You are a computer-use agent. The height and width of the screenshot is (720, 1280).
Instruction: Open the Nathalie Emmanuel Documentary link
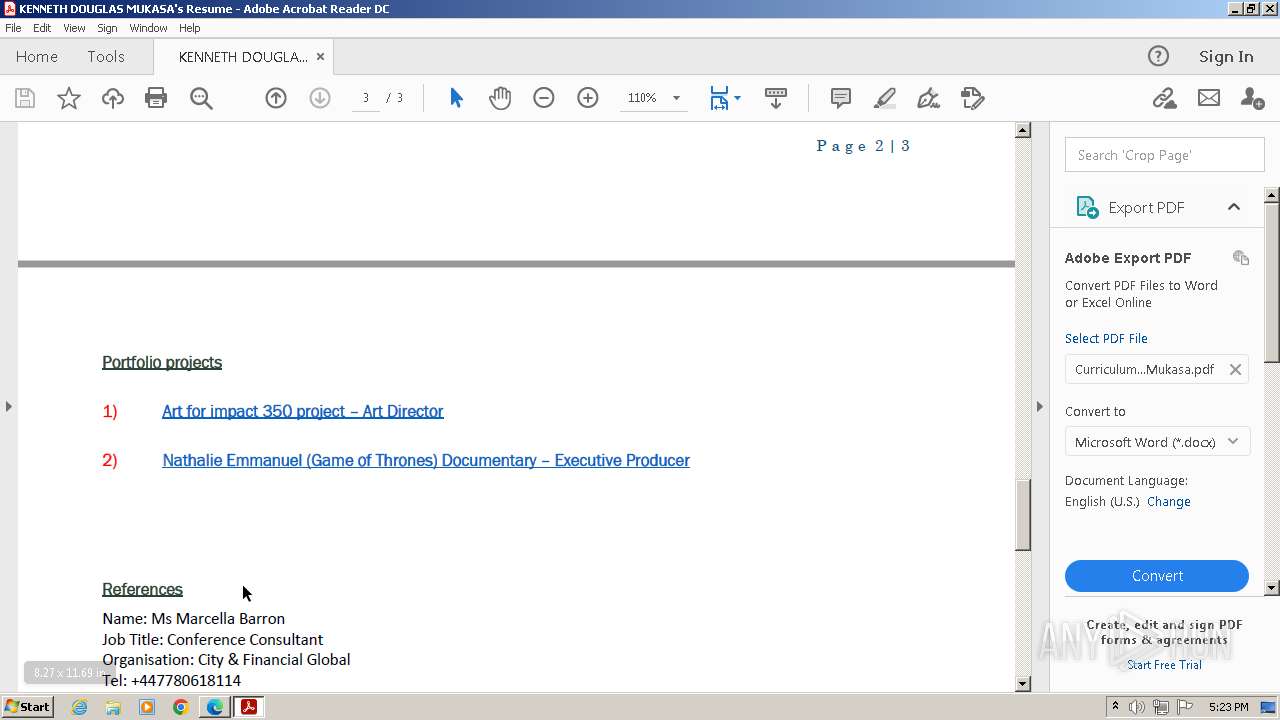coord(426,460)
